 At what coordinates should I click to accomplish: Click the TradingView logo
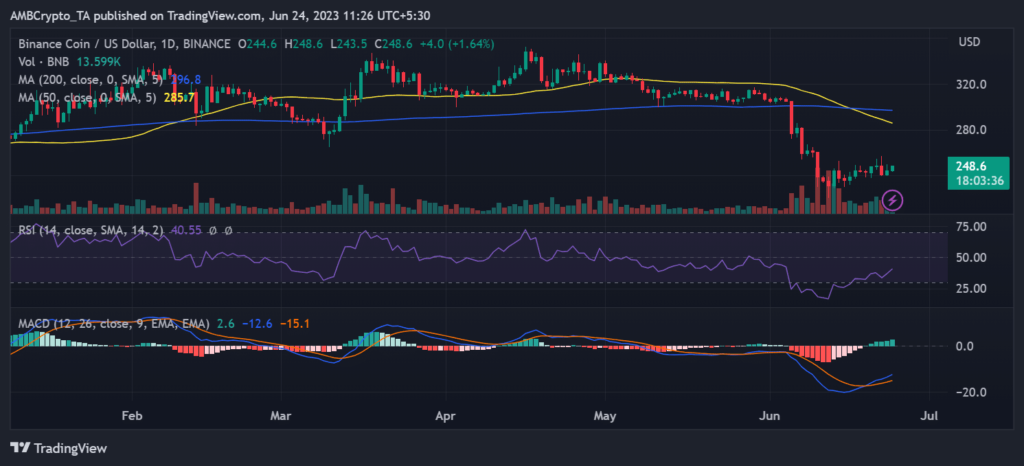coord(59,448)
